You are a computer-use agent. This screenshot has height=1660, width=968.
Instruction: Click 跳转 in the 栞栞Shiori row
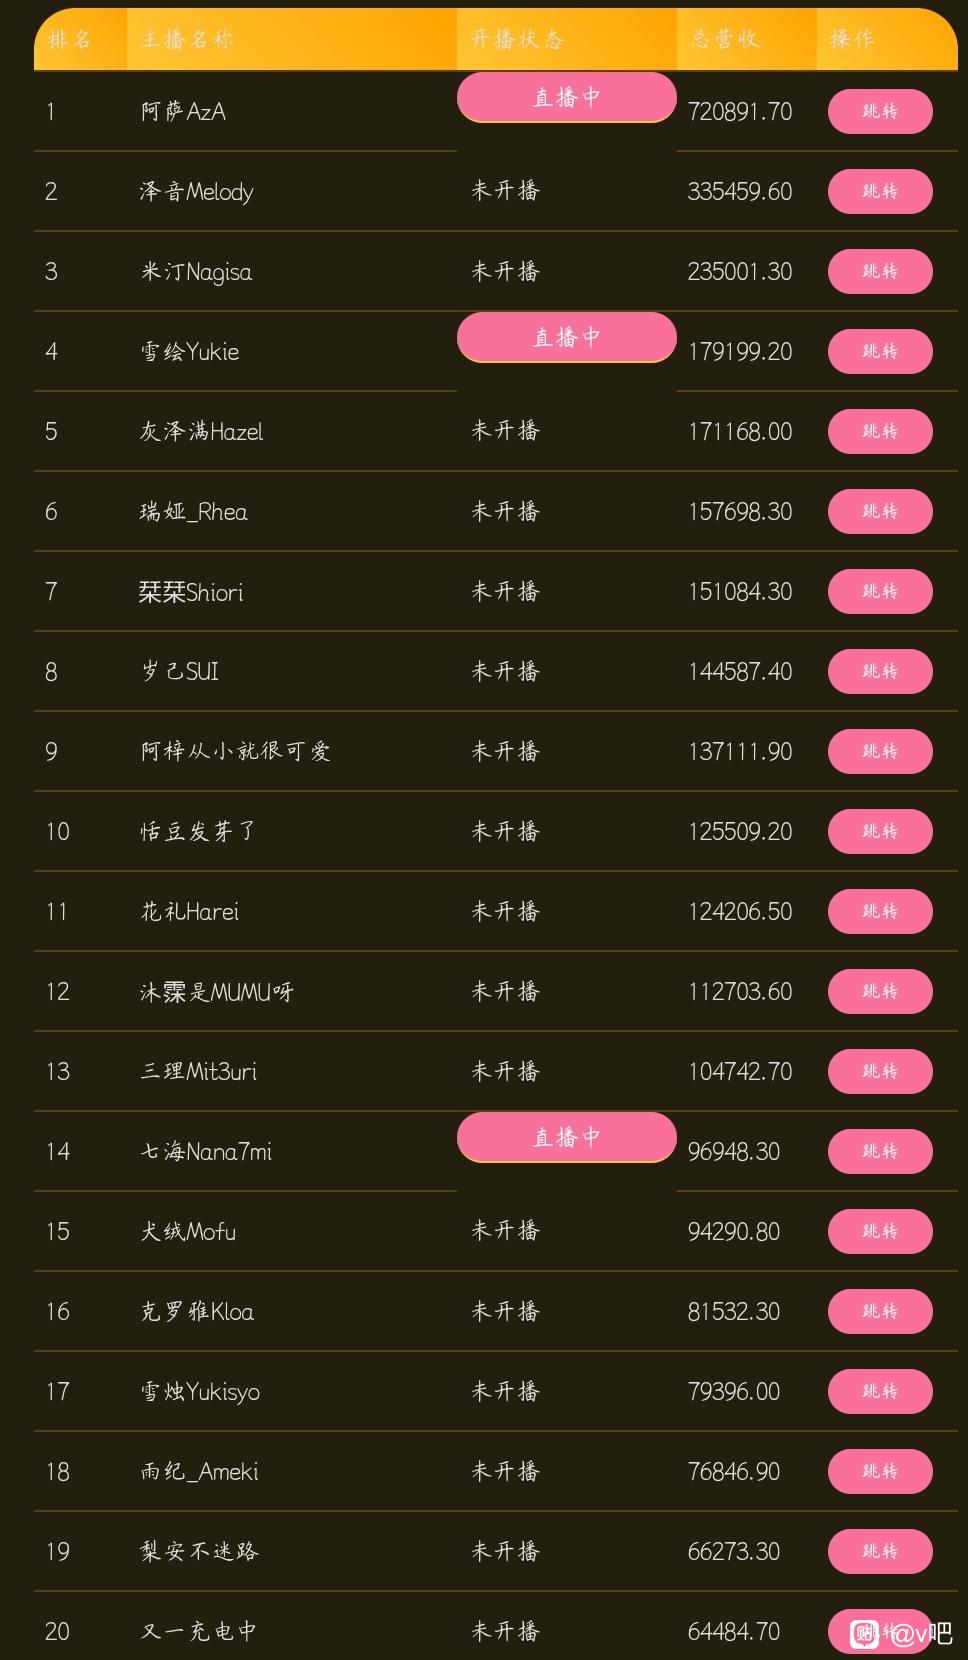coord(880,591)
